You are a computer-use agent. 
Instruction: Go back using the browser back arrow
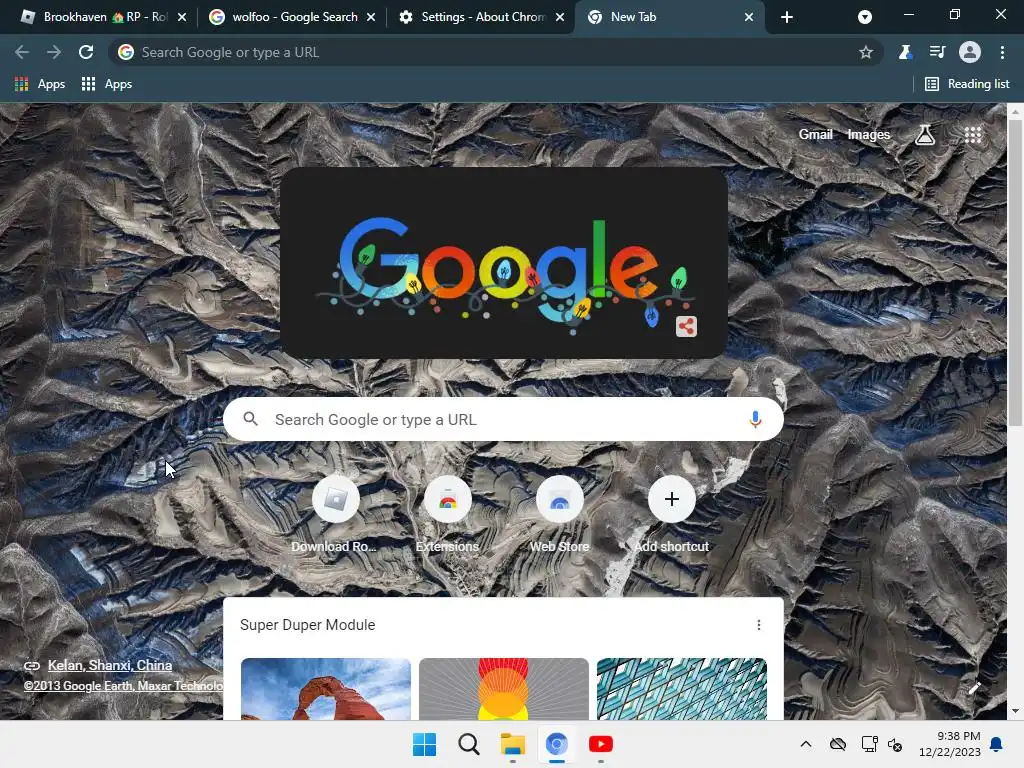tap(22, 52)
